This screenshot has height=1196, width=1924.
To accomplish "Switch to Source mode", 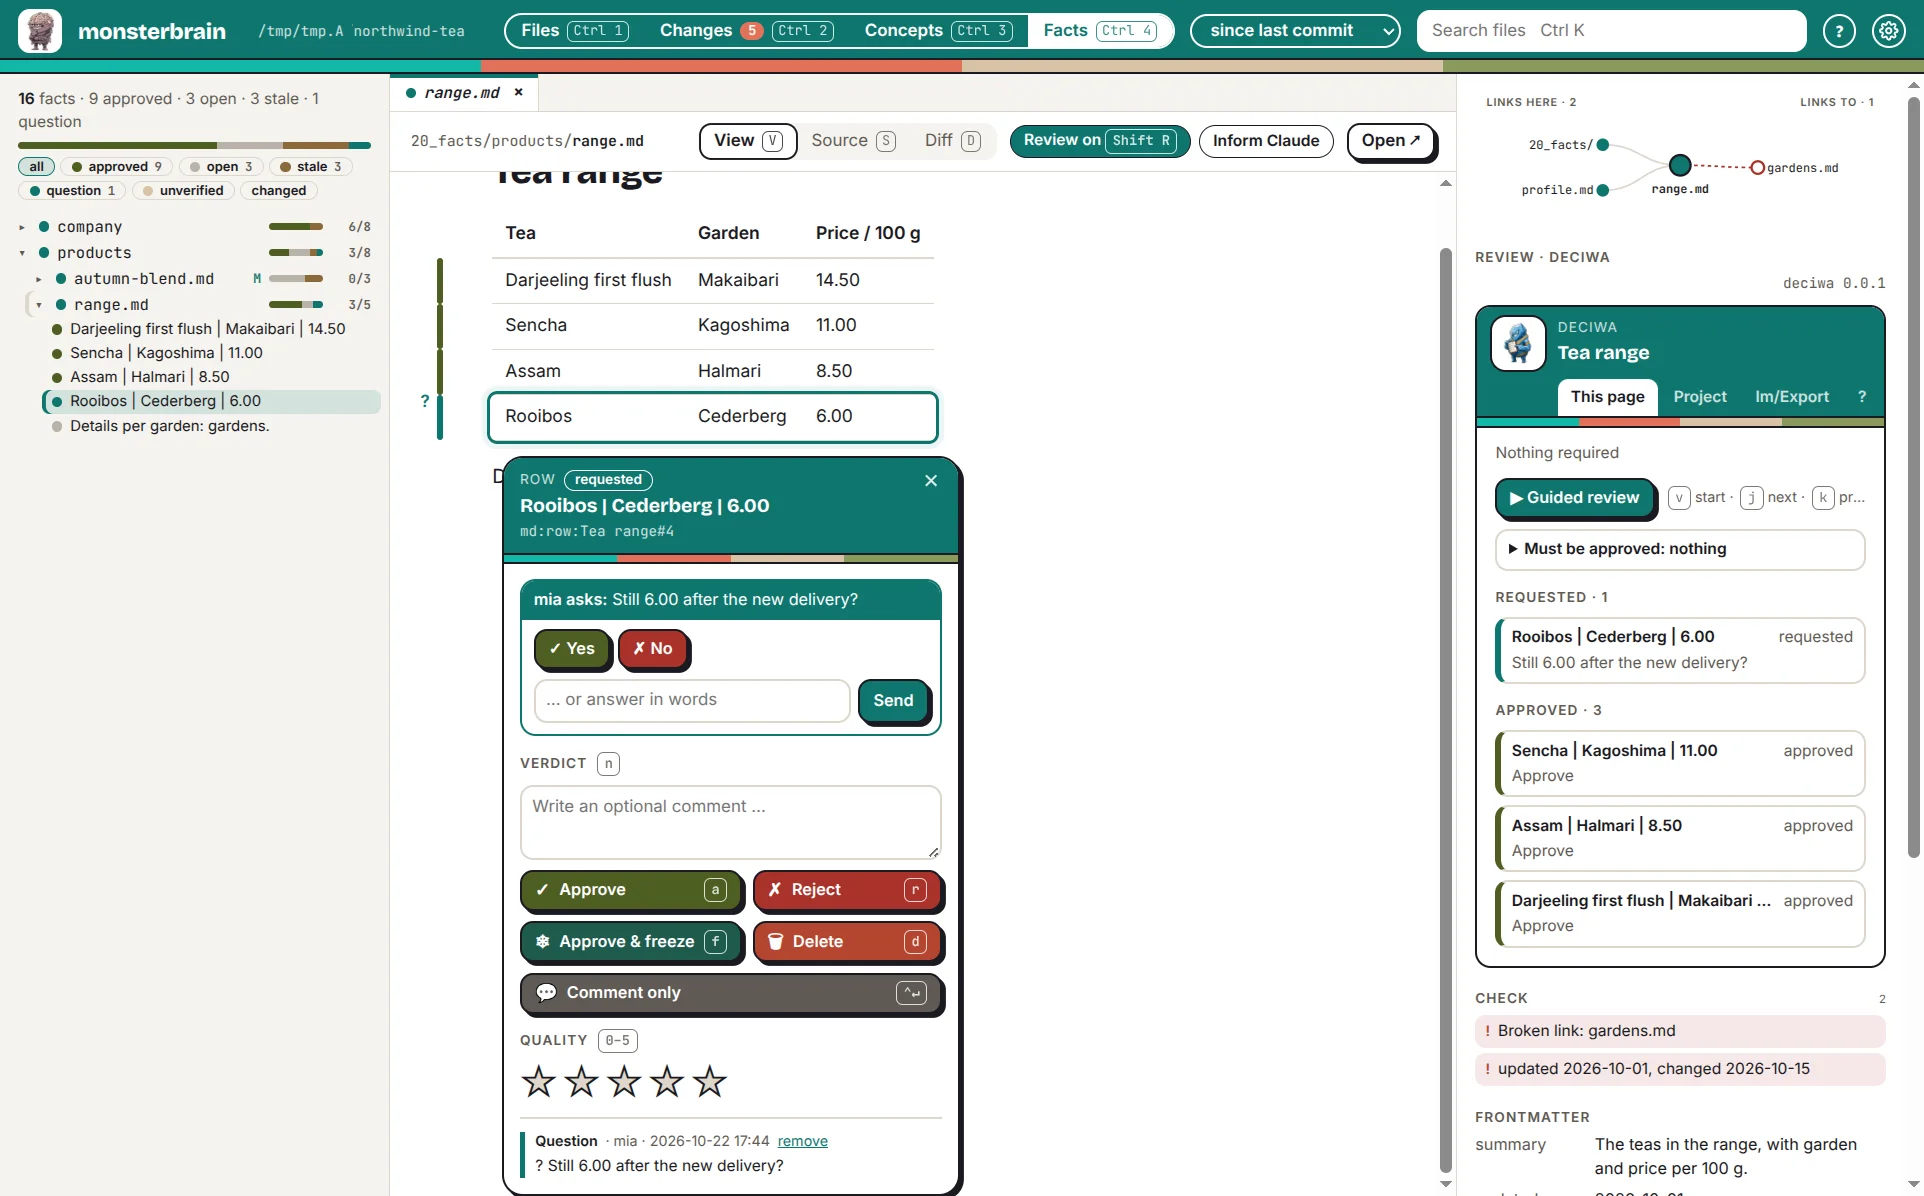I will pyautogui.click(x=853, y=141).
